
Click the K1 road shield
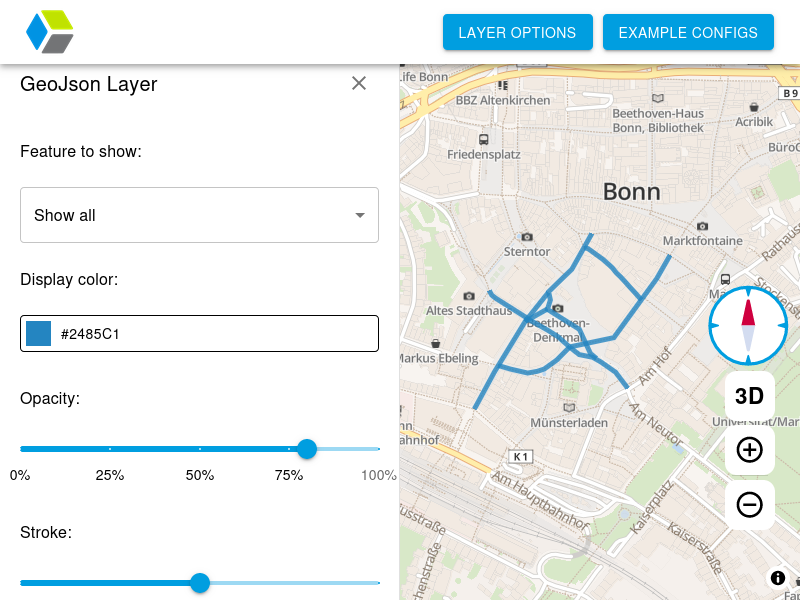tap(520, 457)
